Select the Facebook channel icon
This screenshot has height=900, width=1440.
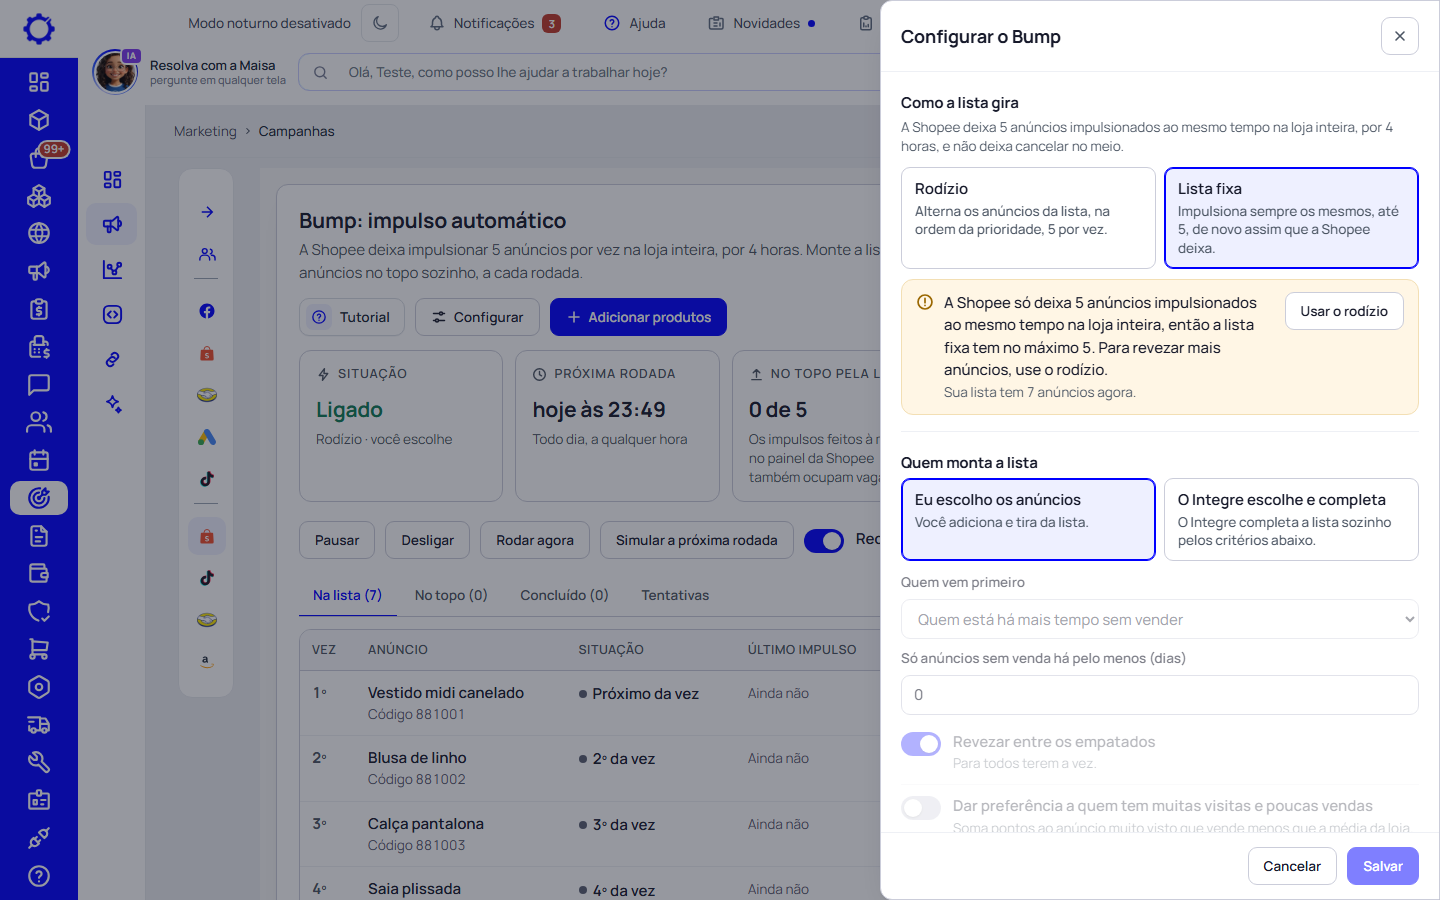207,311
